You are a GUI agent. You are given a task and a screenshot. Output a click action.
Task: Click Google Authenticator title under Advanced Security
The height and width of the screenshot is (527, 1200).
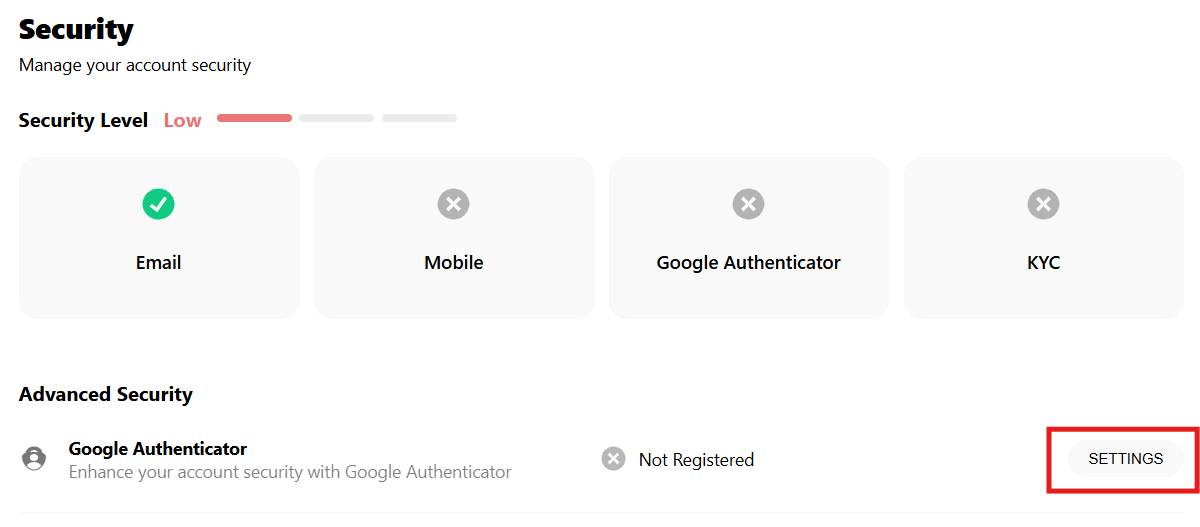coord(157,449)
